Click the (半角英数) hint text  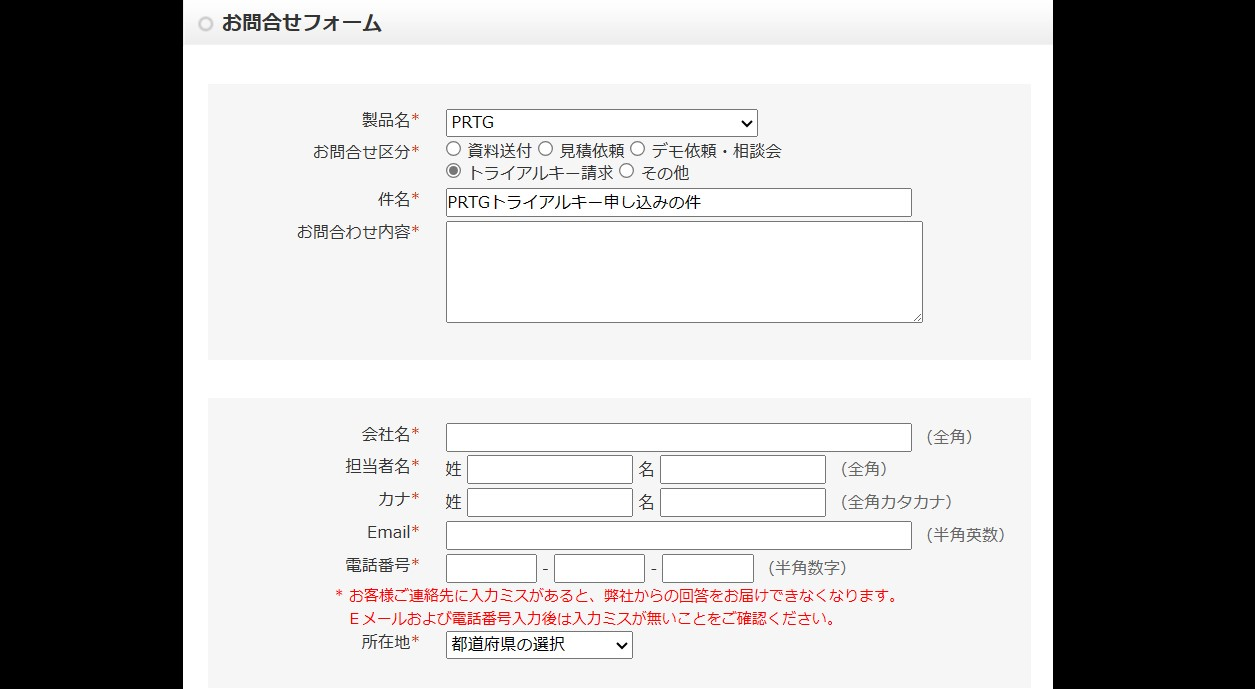click(x=965, y=535)
